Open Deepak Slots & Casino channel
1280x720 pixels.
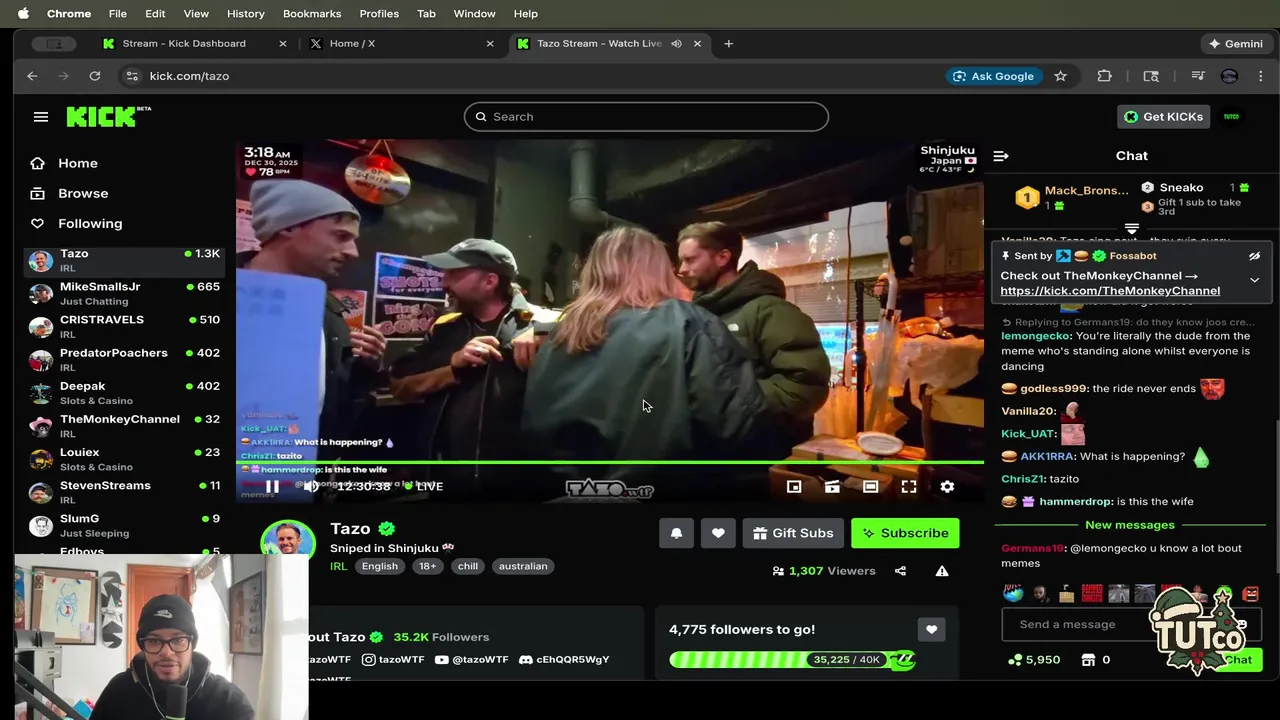click(x=124, y=392)
